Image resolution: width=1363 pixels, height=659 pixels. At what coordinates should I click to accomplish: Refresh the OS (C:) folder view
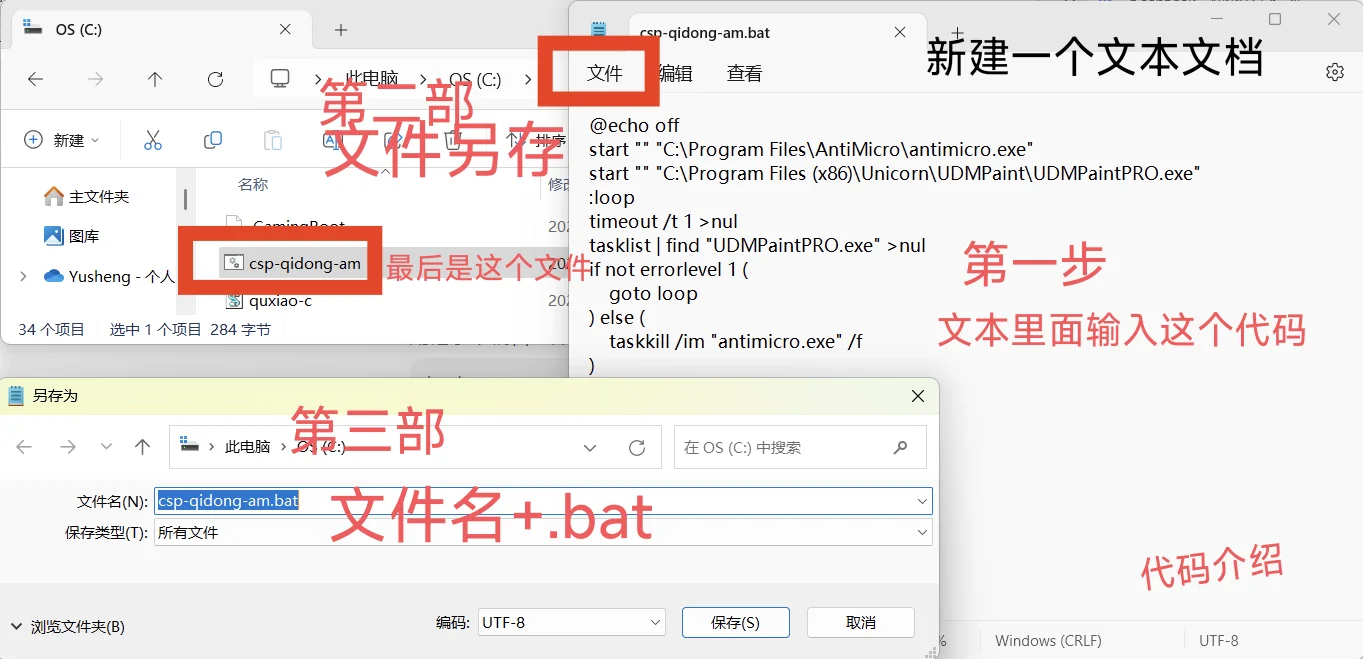[214, 80]
